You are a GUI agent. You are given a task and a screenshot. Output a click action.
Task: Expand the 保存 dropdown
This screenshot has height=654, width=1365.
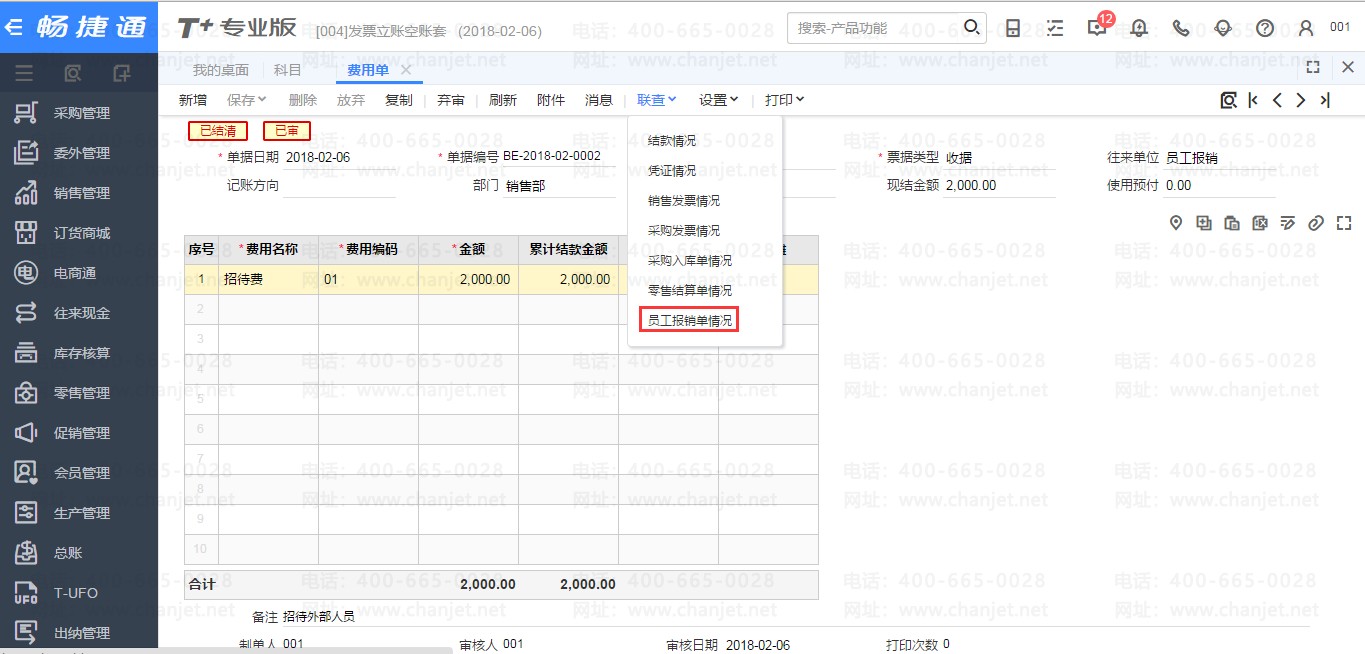(246, 100)
